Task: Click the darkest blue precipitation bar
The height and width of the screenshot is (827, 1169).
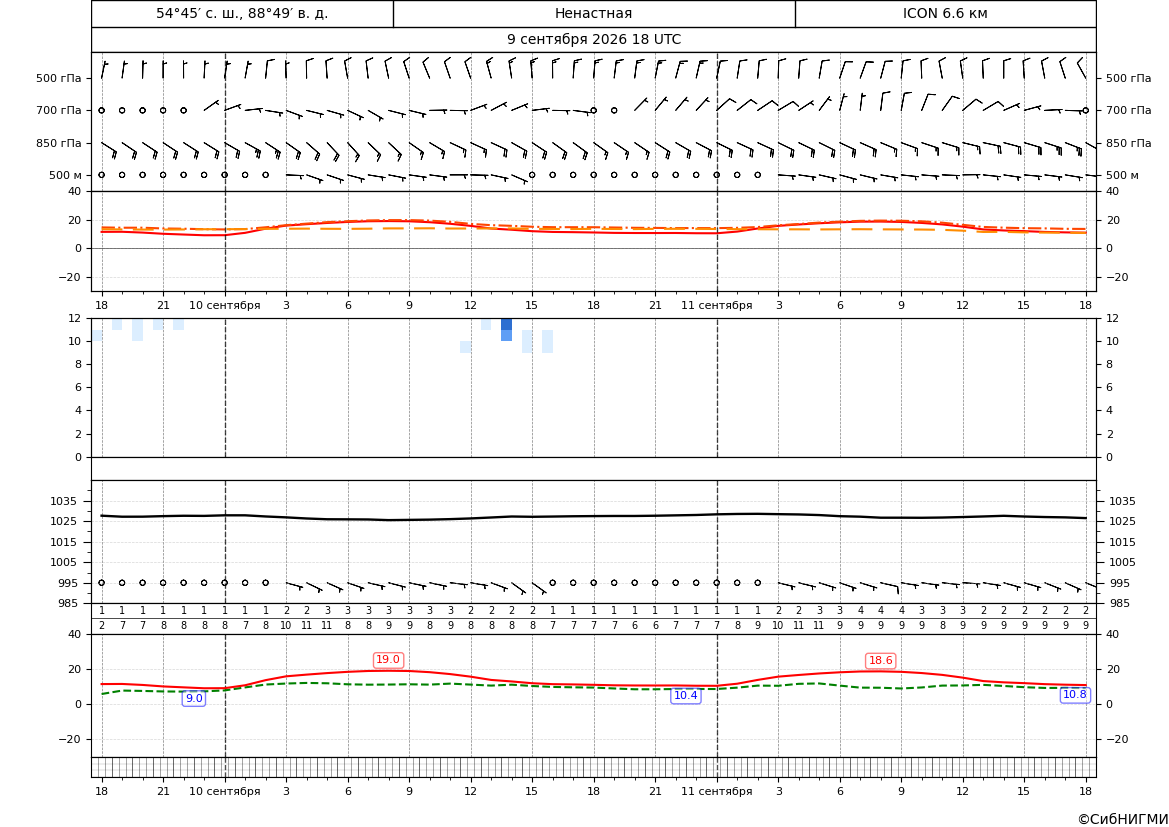Action: (x=506, y=324)
